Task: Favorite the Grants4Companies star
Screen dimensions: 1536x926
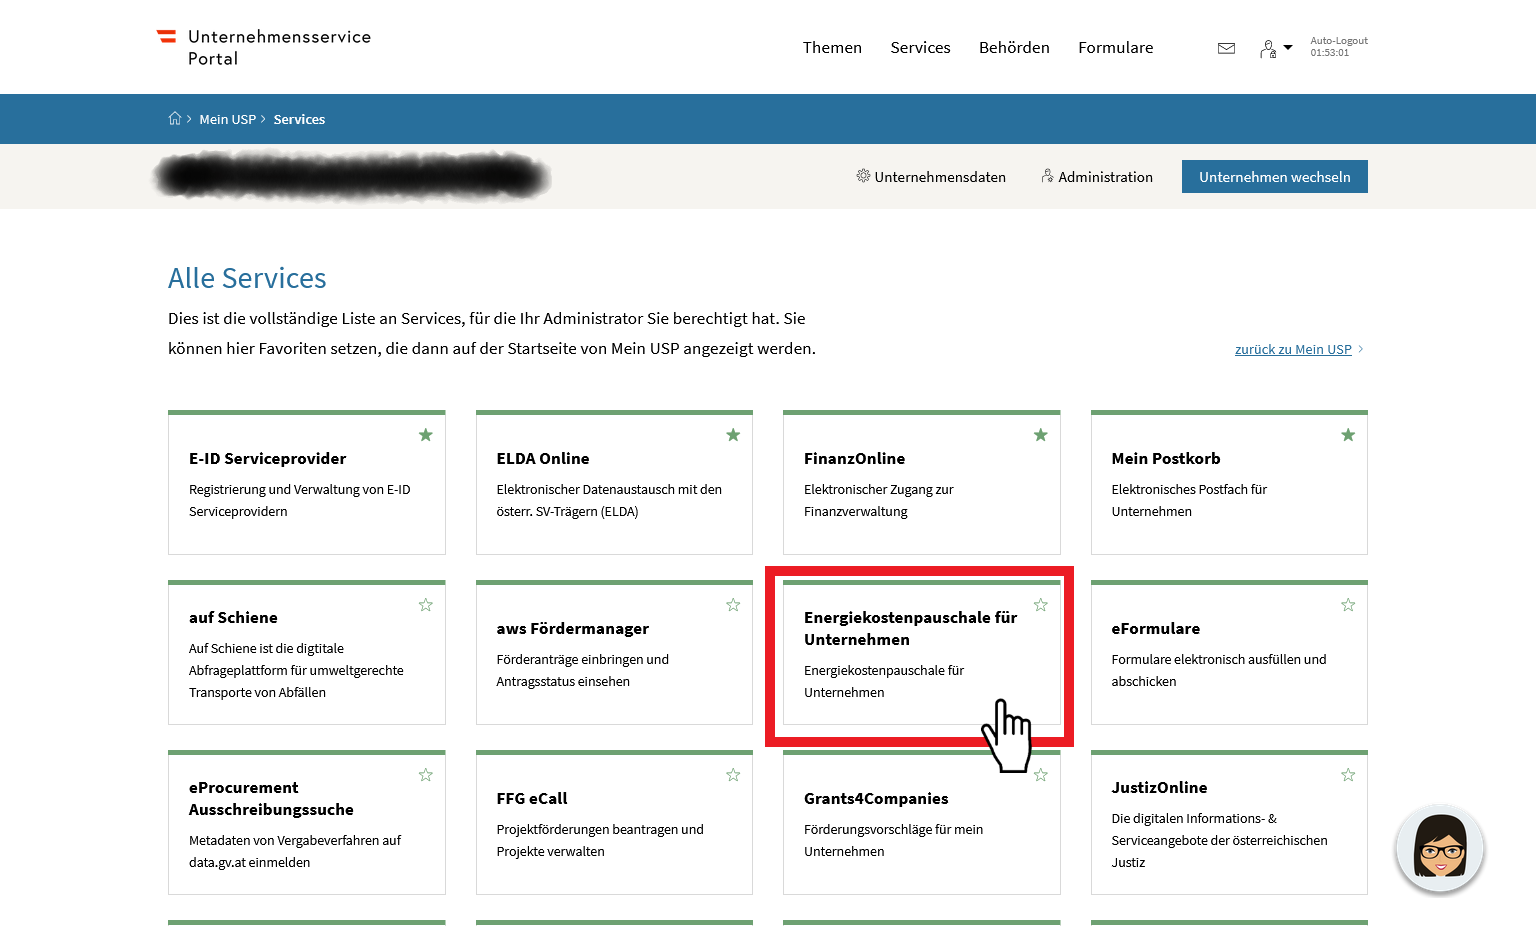Action: pos(1041,775)
